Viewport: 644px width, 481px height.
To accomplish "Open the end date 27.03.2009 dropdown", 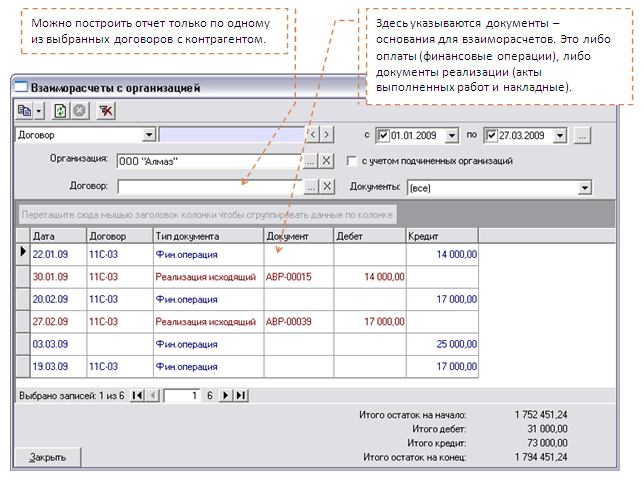I will (560, 135).
